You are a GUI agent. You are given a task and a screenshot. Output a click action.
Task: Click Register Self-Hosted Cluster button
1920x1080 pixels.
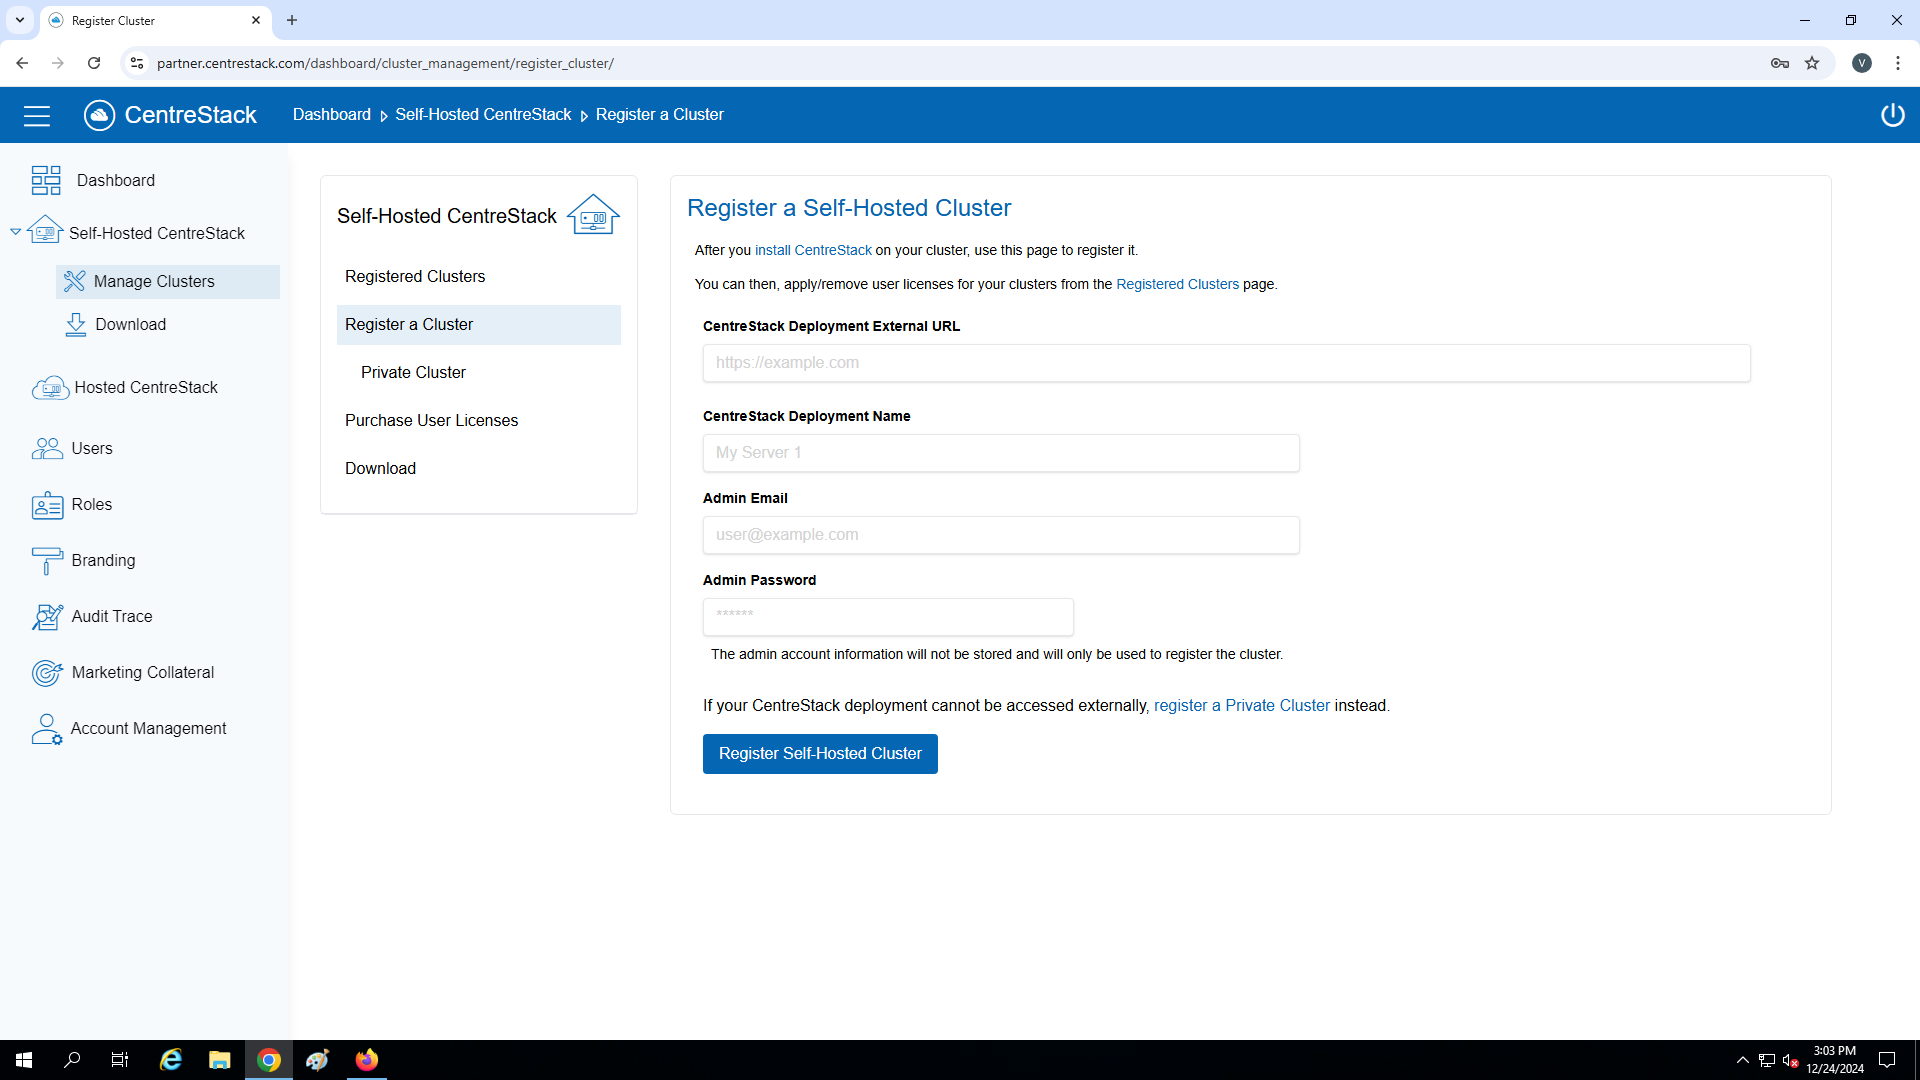click(820, 754)
